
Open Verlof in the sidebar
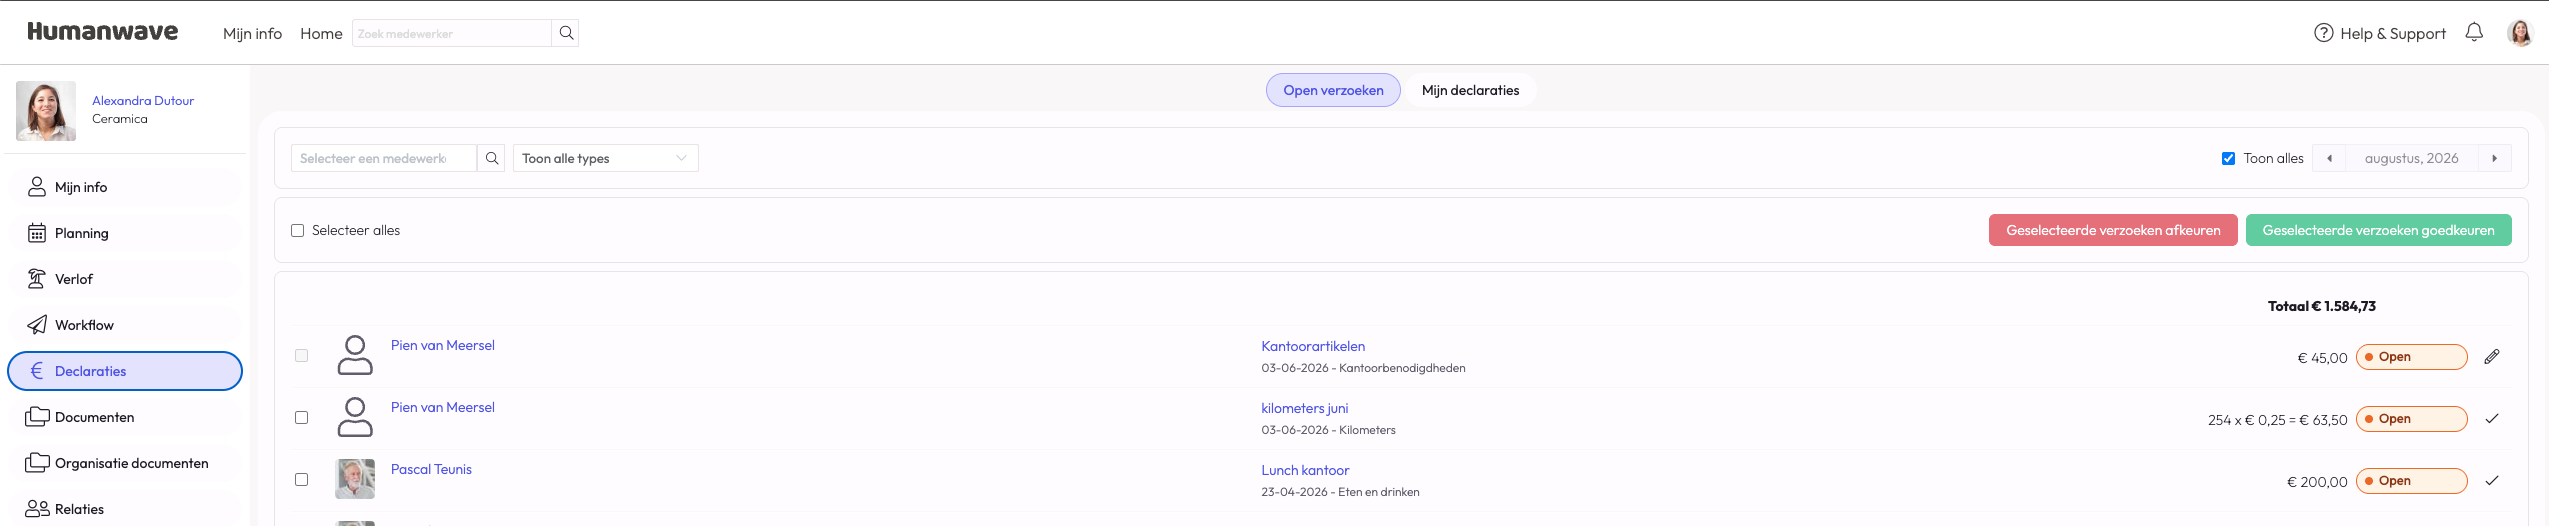pyautogui.click(x=125, y=279)
